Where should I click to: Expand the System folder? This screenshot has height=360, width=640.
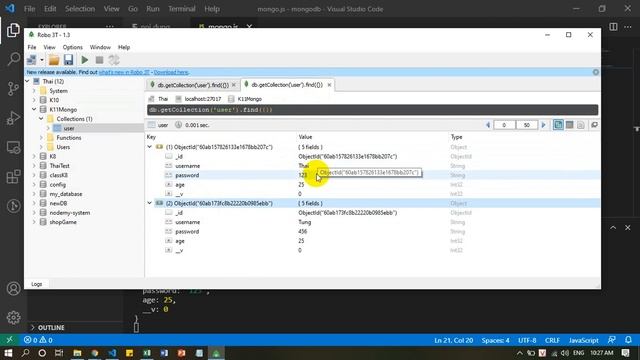click(x=34, y=91)
